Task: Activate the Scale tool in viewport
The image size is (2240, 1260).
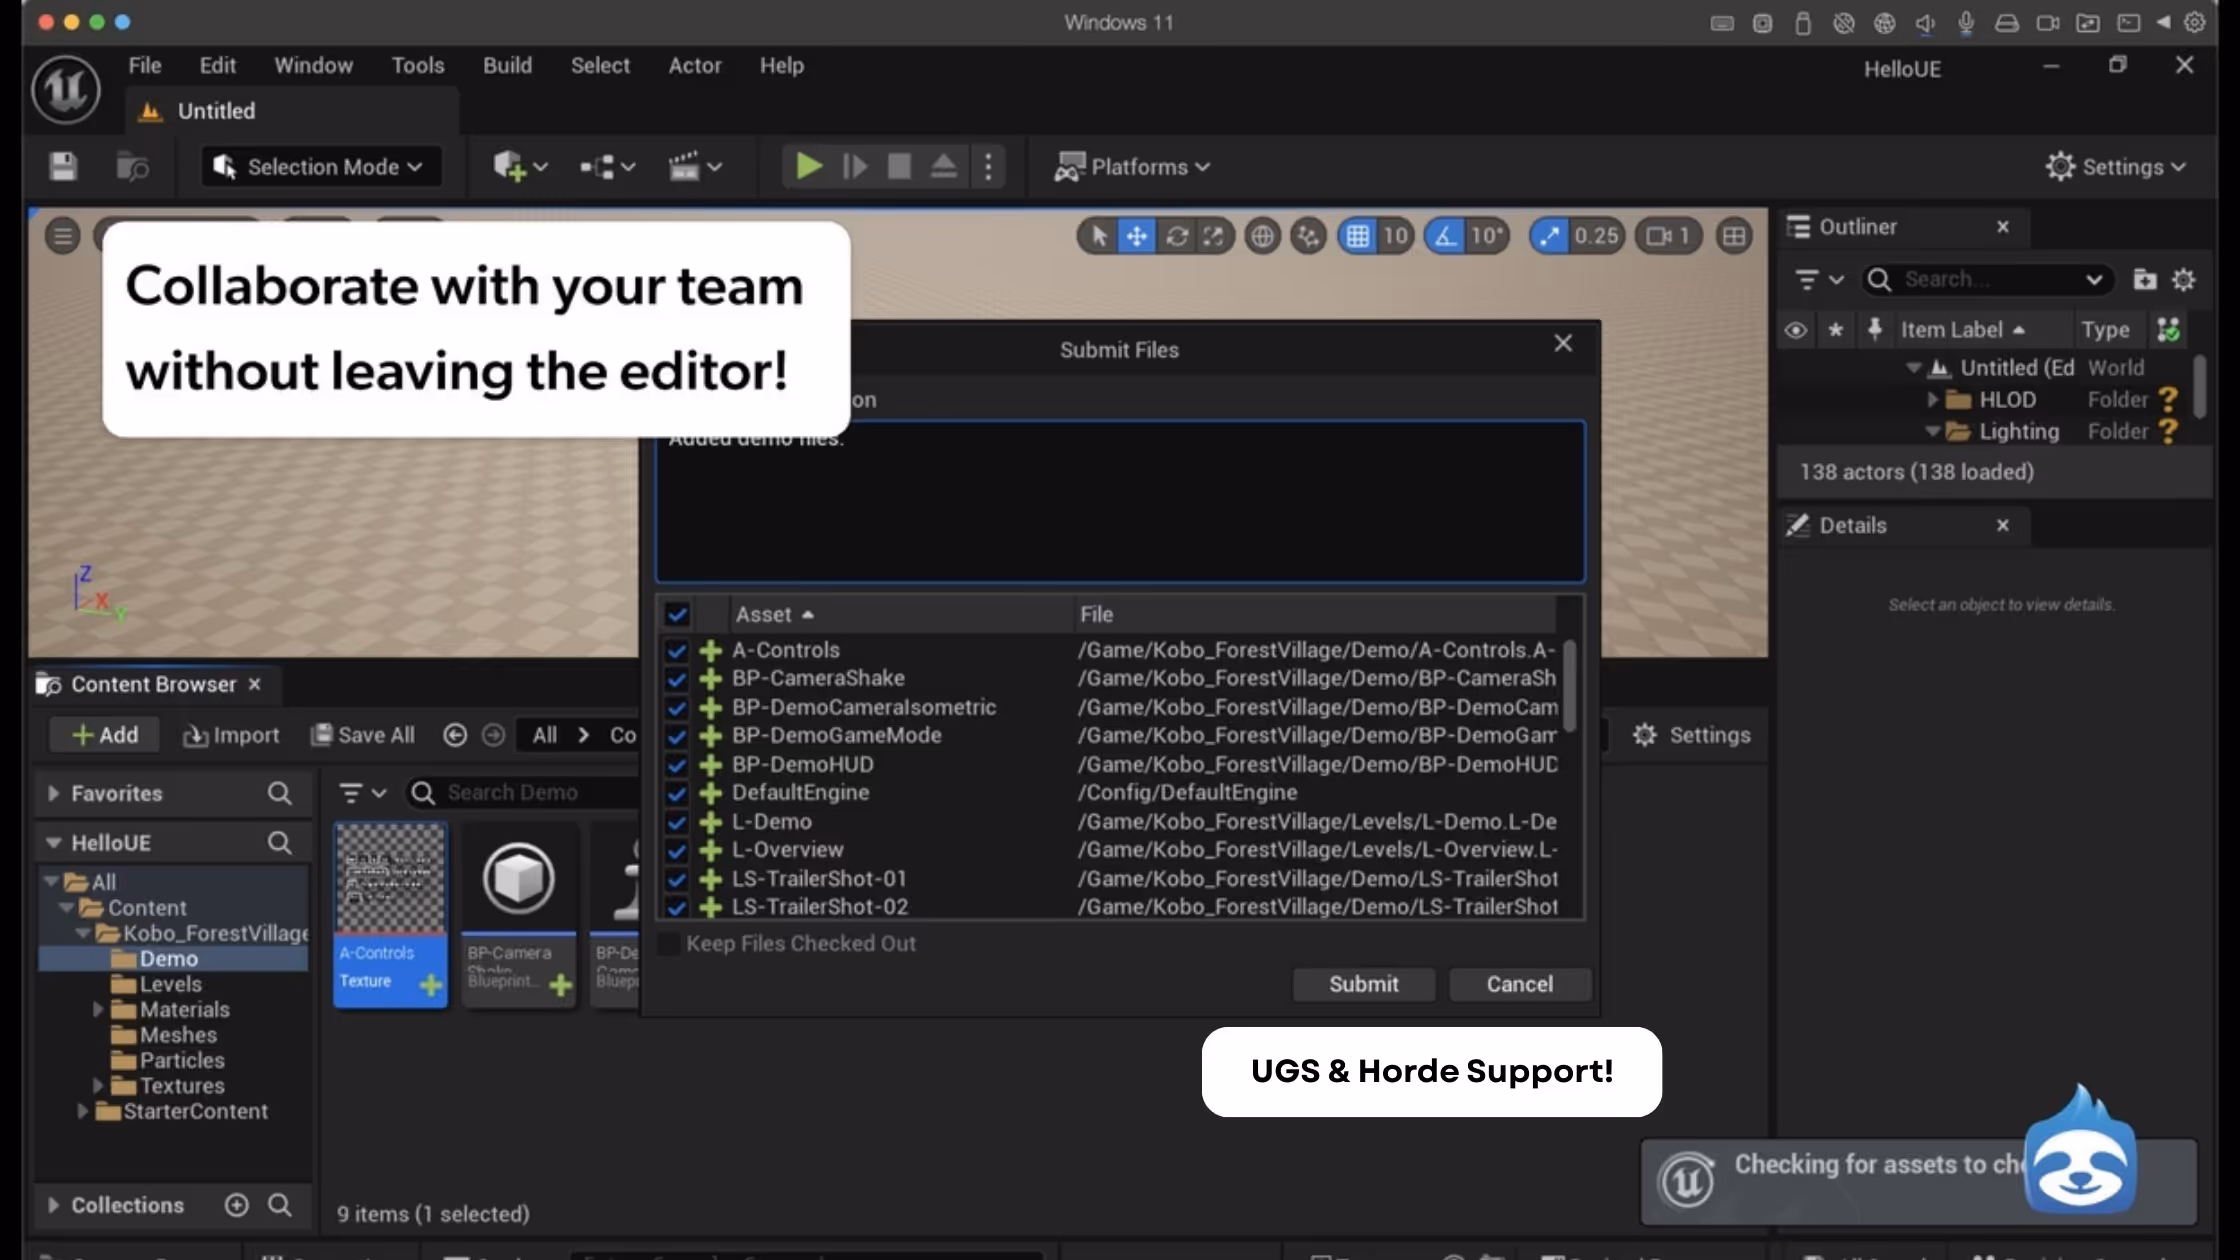Action: click(x=1214, y=236)
